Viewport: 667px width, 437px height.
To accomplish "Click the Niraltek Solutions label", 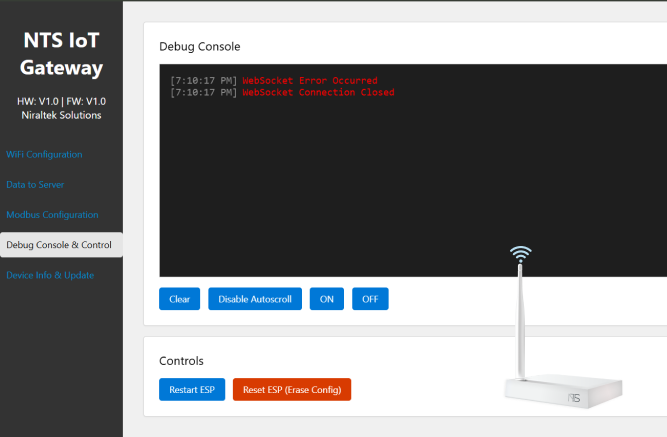I will tap(61, 115).
